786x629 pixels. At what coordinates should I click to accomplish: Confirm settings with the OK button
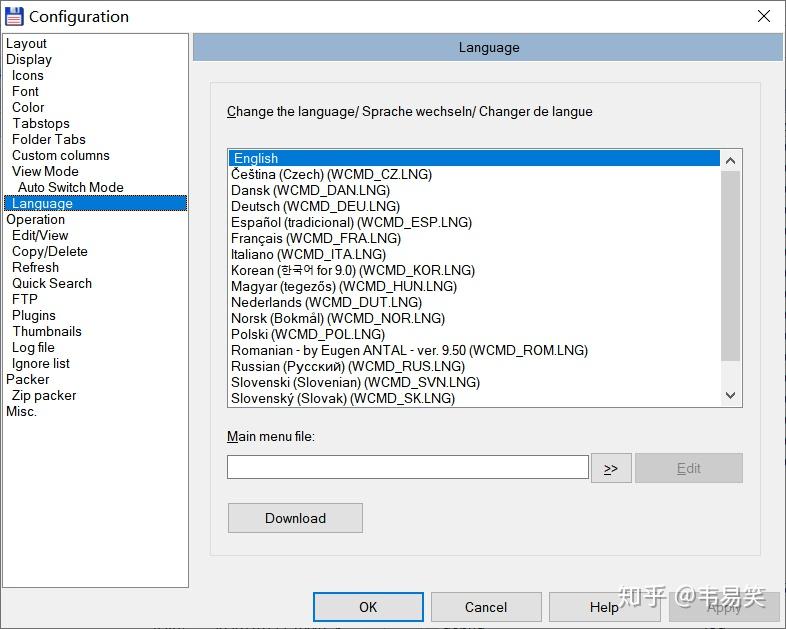point(368,607)
